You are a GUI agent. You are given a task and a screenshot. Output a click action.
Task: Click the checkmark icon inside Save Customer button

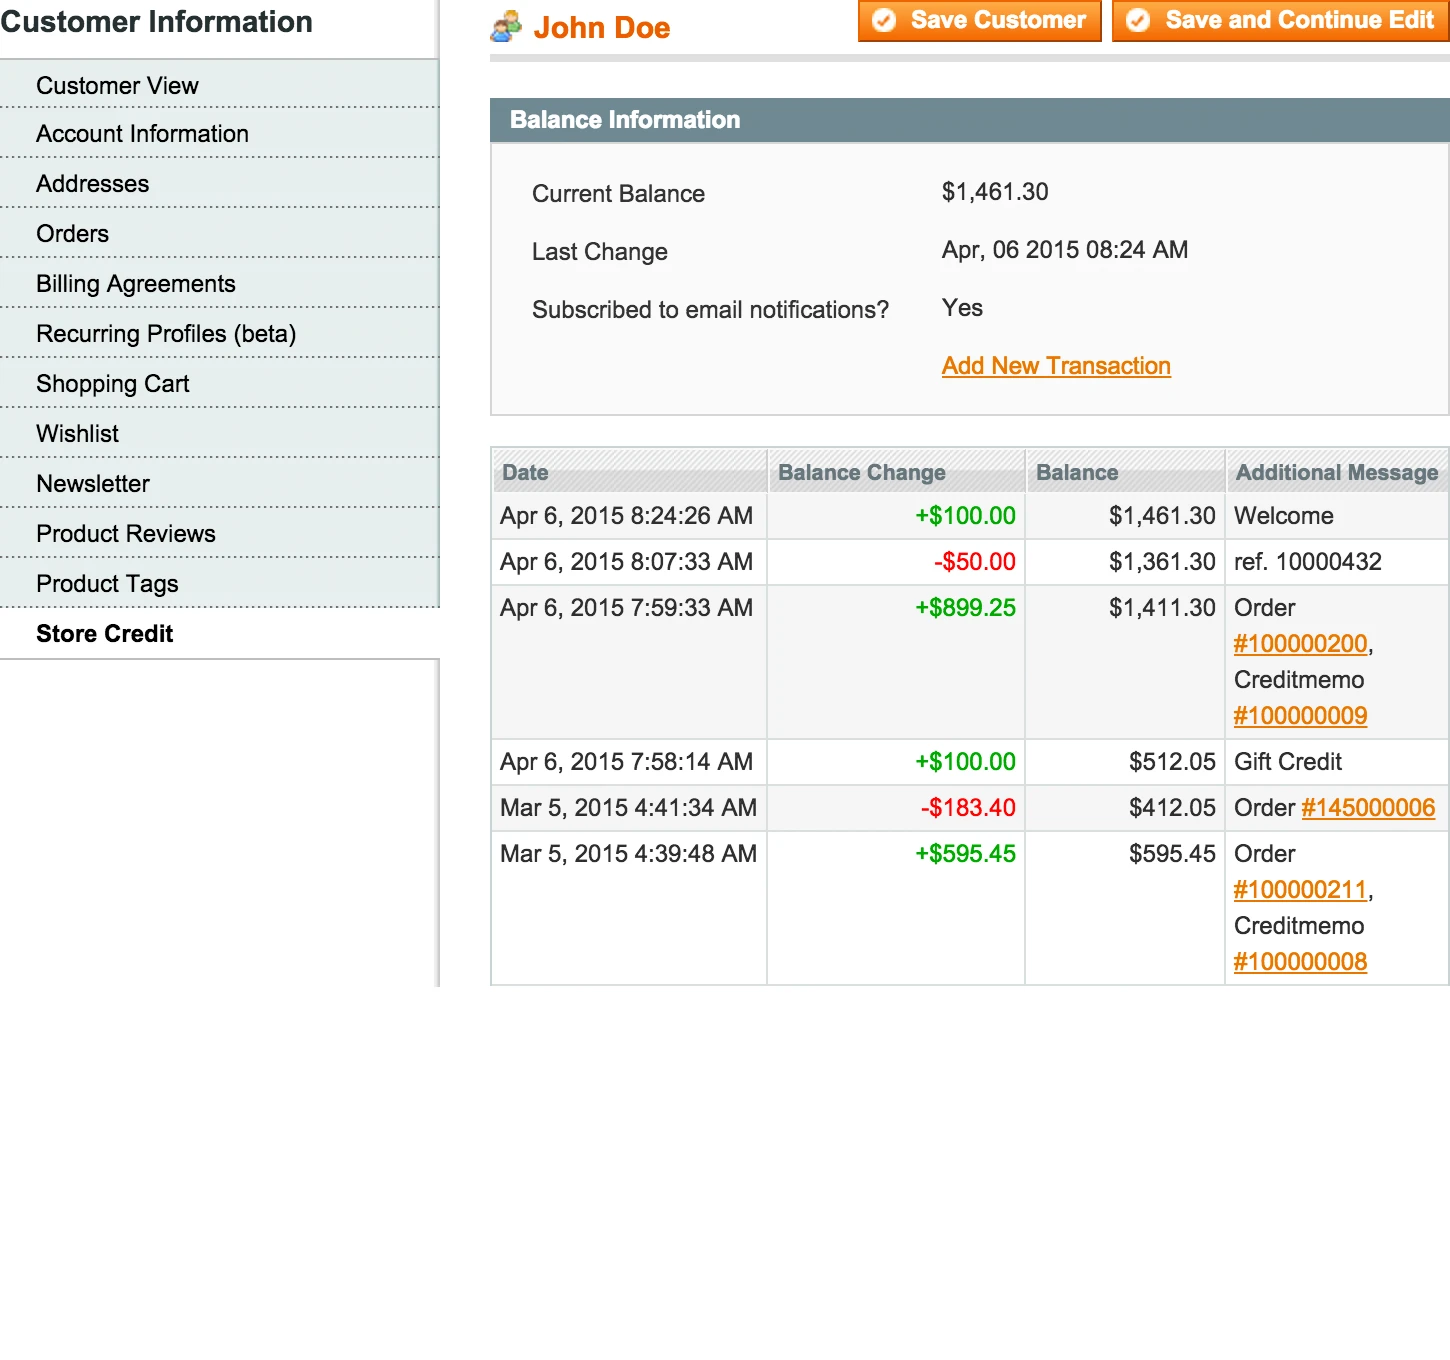883,20
